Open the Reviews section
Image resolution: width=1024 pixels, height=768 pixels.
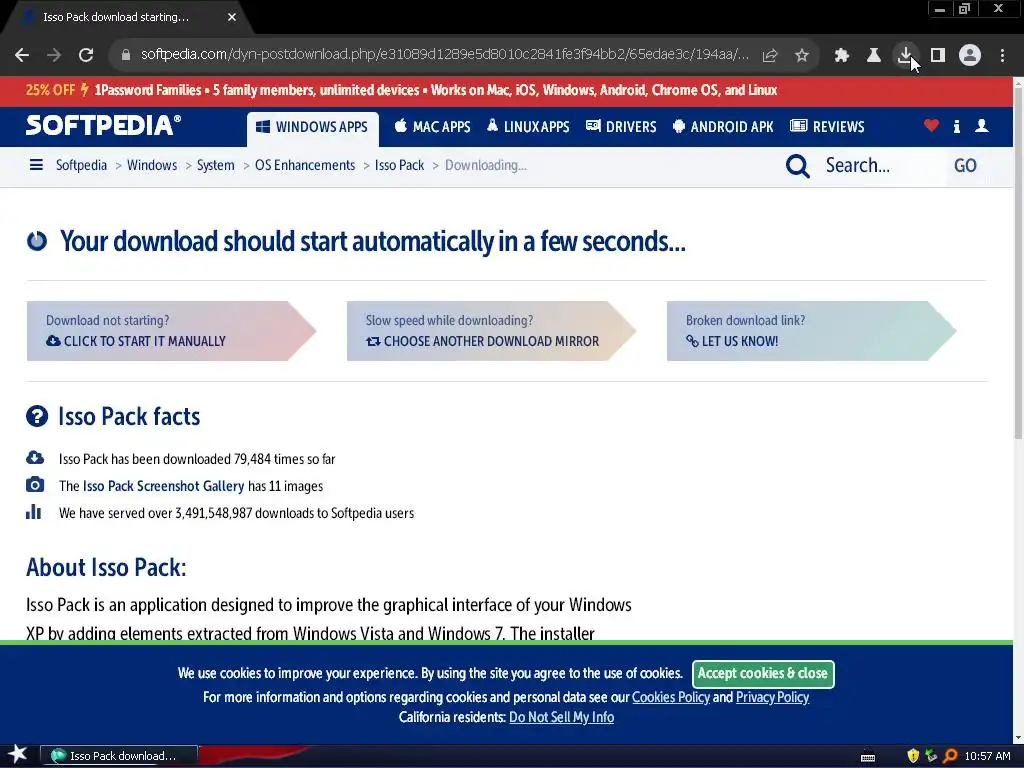pos(827,127)
